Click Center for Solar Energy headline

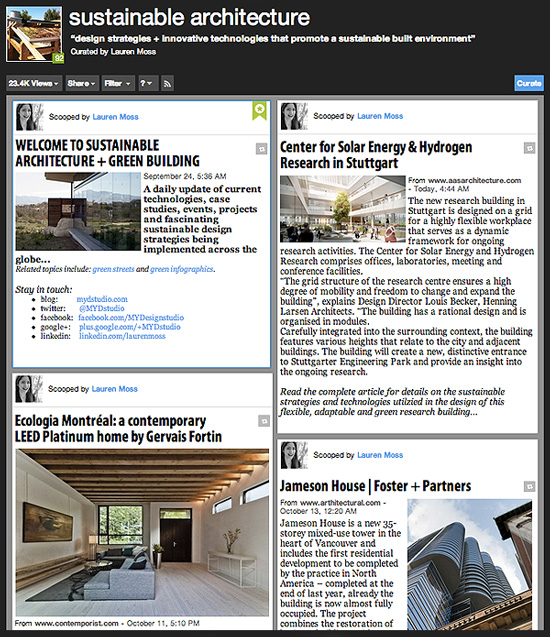click(x=376, y=155)
